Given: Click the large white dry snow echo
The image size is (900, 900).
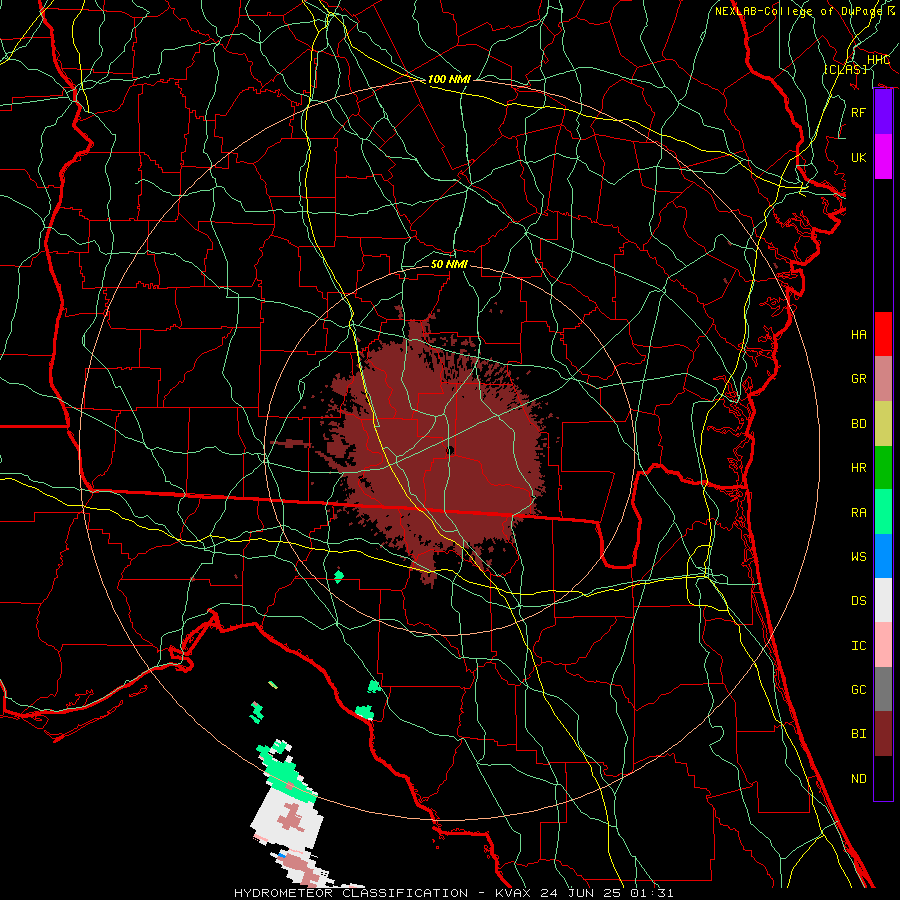Looking at the screenshot, I should pos(287,818).
